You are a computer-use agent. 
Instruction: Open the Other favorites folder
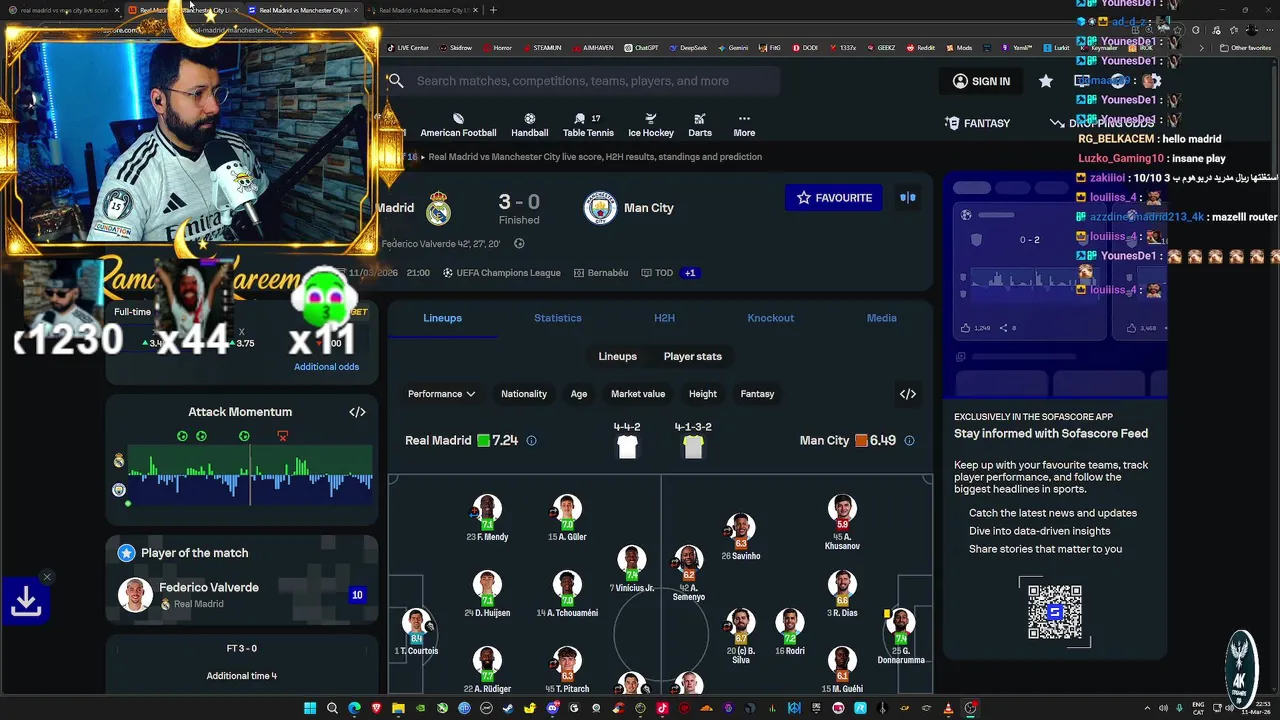[x=1246, y=48]
